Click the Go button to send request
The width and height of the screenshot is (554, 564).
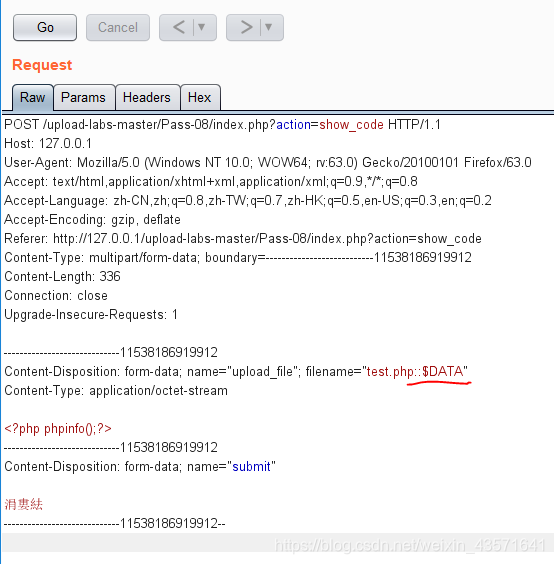click(45, 28)
